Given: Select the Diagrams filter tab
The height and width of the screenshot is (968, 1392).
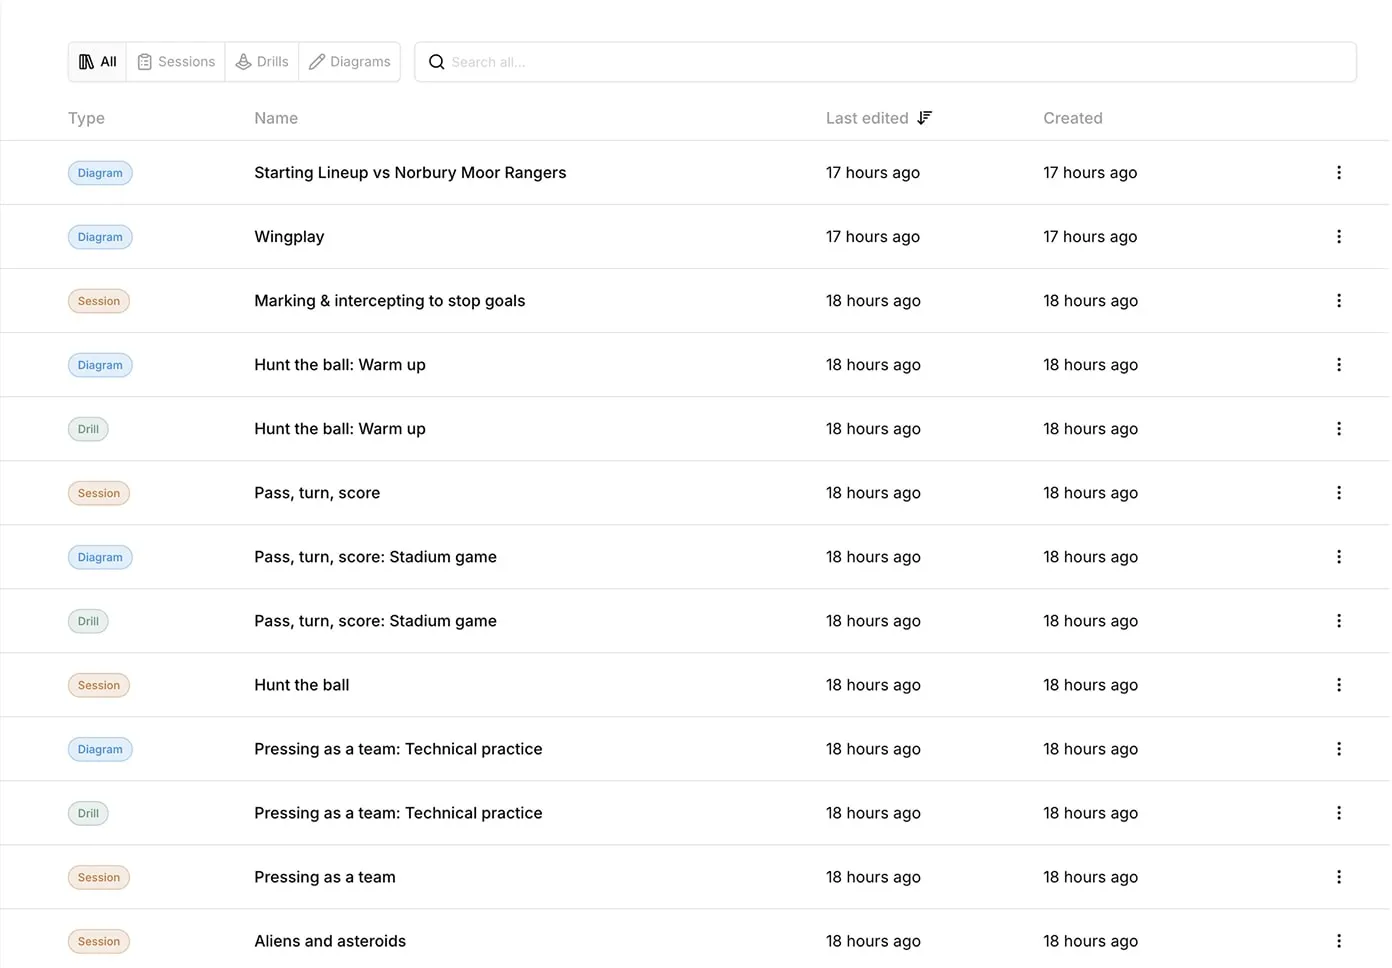Looking at the screenshot, I should 349,62.
